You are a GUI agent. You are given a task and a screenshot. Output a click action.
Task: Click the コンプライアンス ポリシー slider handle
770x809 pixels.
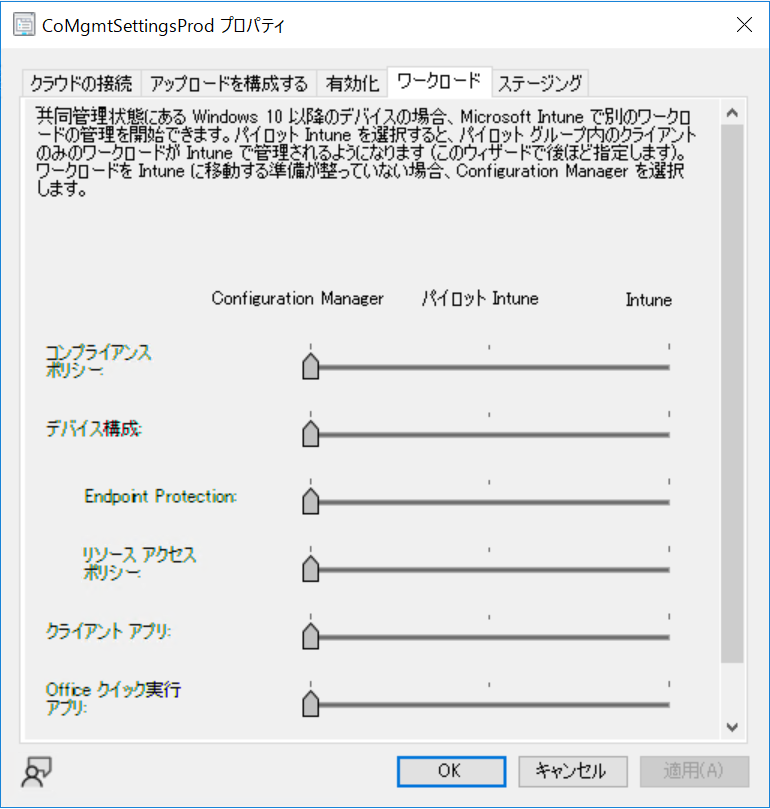[x=311, y=367]
